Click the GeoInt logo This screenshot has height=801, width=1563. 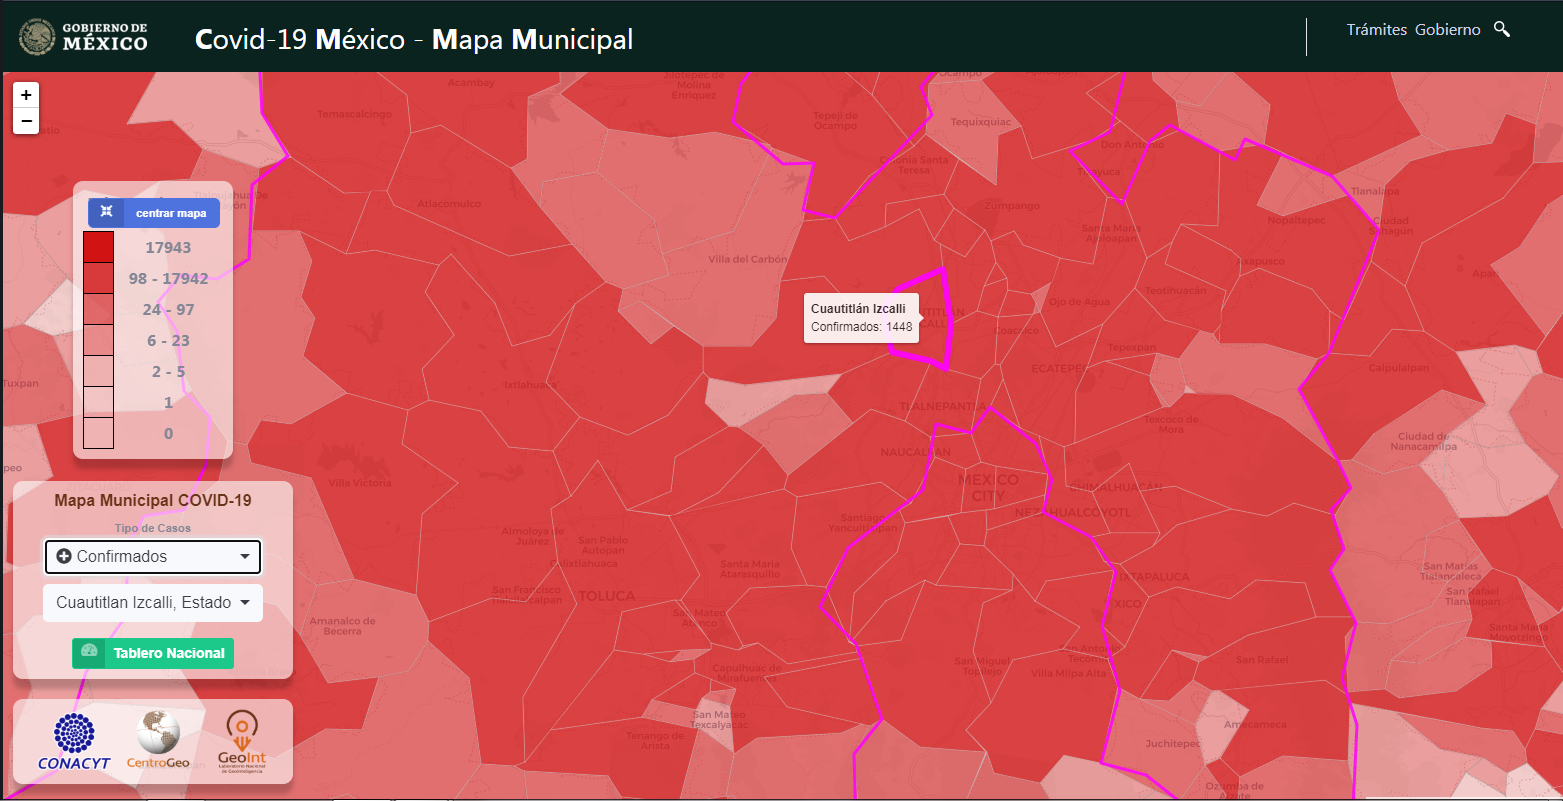coord(241,741)
